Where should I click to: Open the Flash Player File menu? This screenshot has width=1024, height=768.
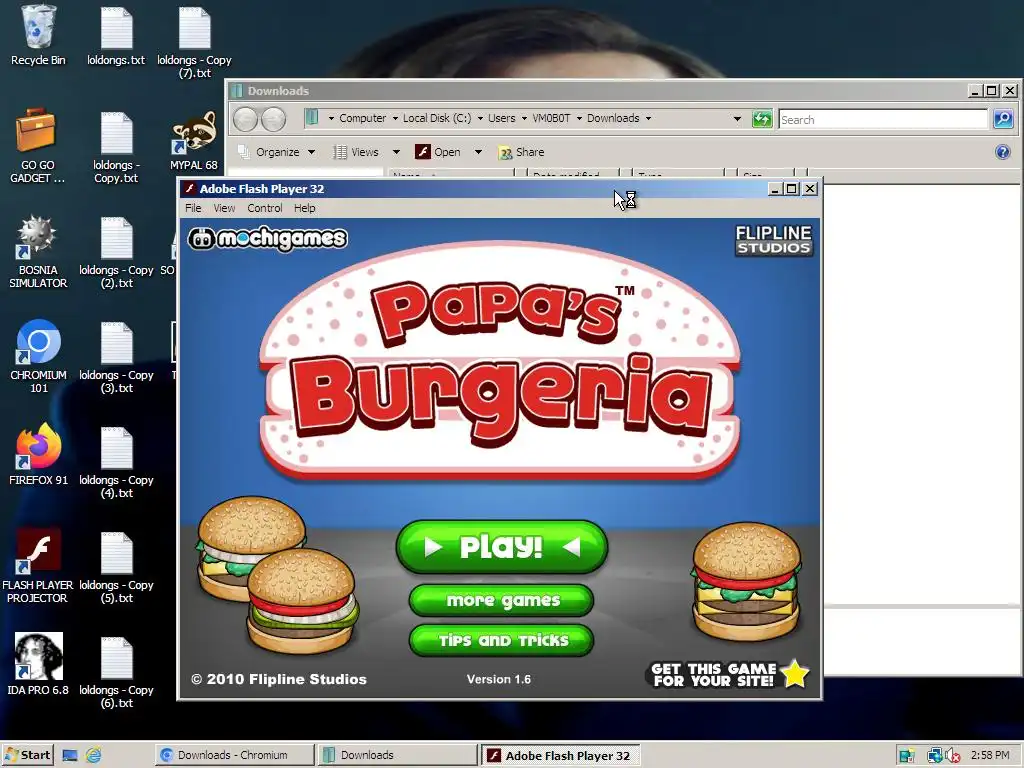tap(193, 208)
